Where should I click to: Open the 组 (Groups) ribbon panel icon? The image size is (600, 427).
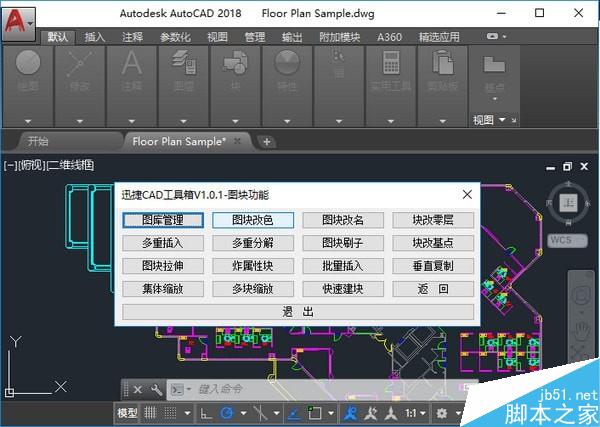pos(339,63)
